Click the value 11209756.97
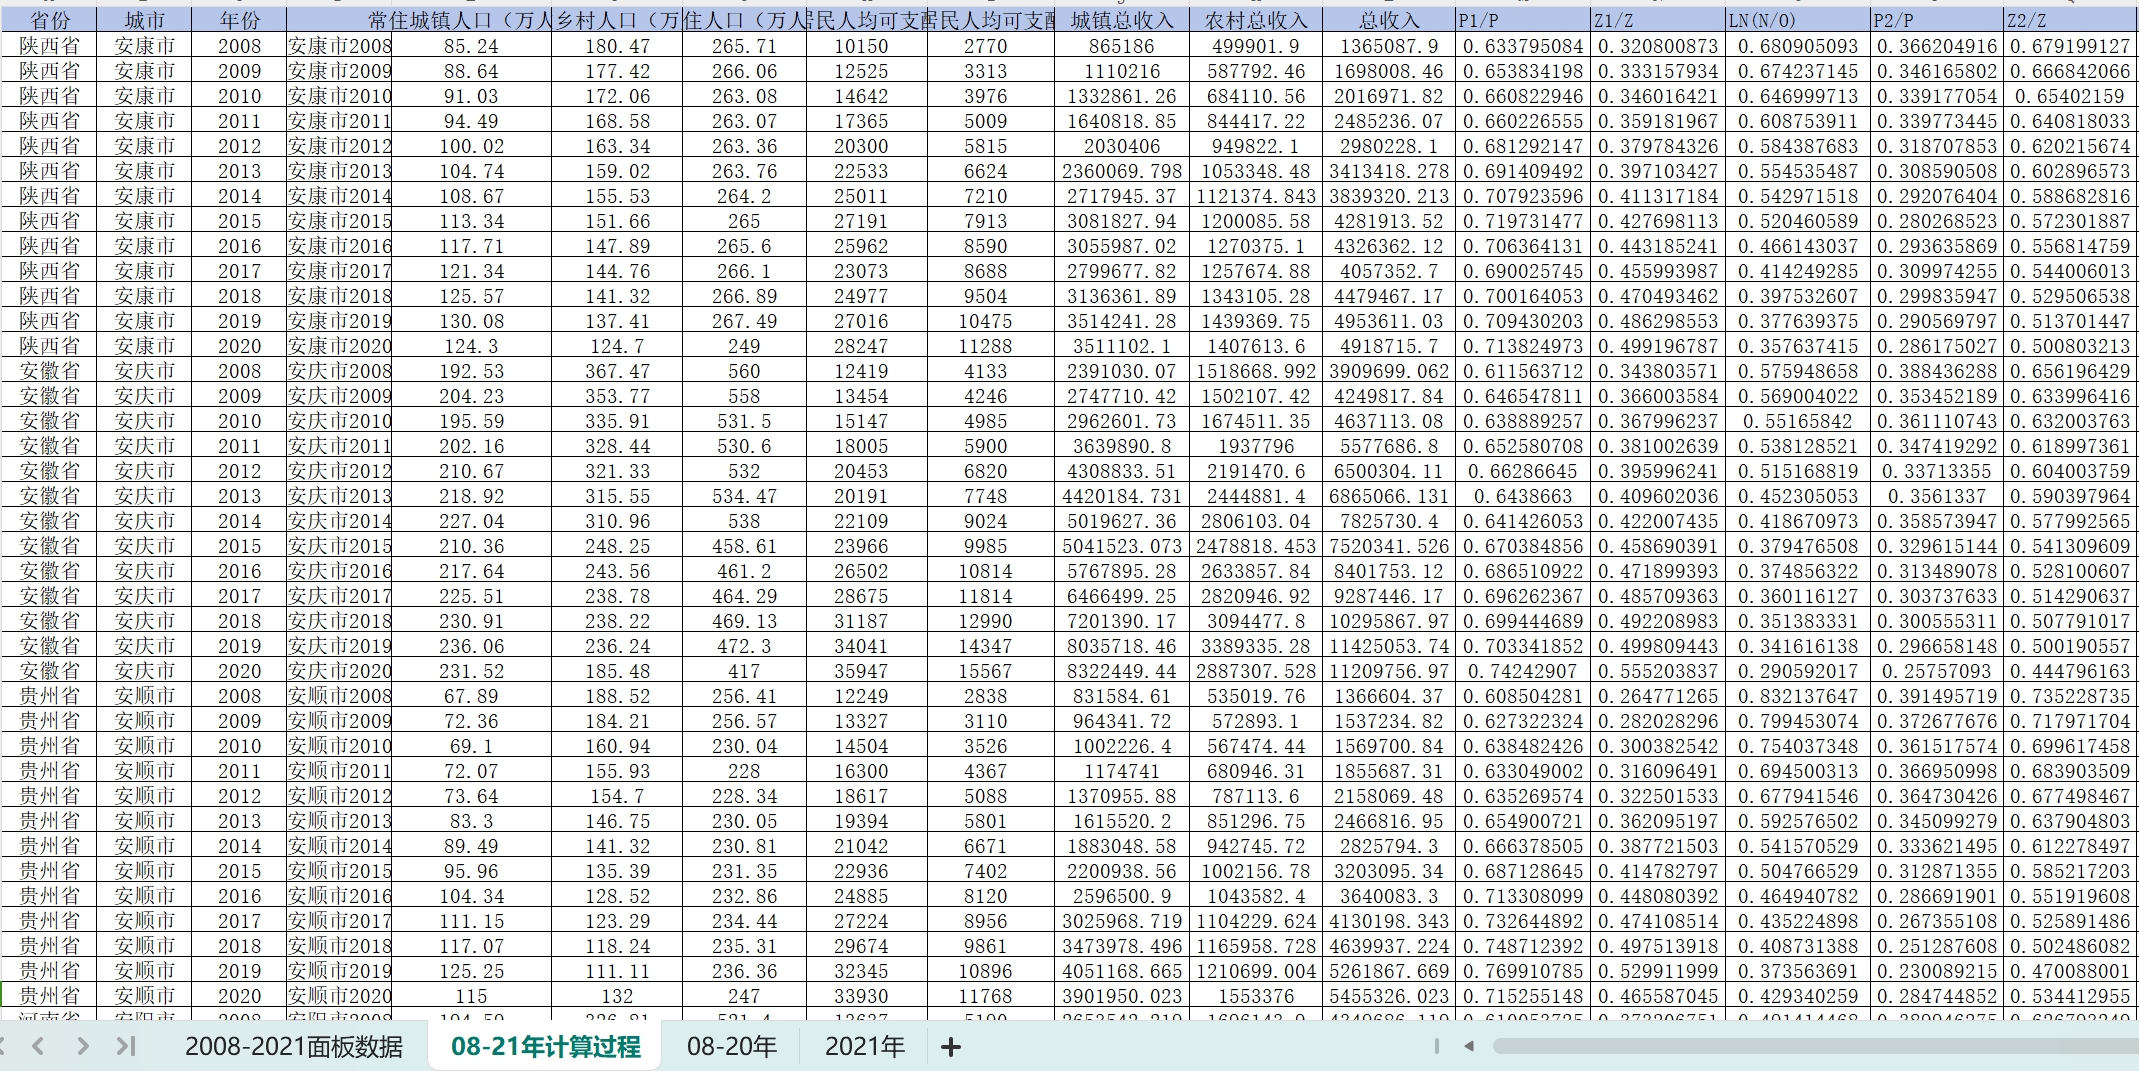Image resolution: width=2139 pixels, height=1071 pixels. 1389,671
